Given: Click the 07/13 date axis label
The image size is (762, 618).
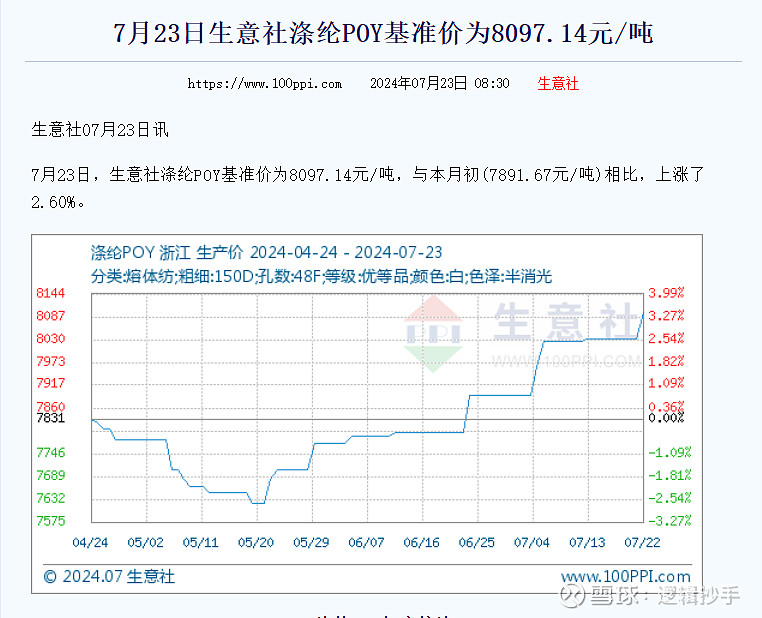Looking at the screenshot, I should pos(587,542).
